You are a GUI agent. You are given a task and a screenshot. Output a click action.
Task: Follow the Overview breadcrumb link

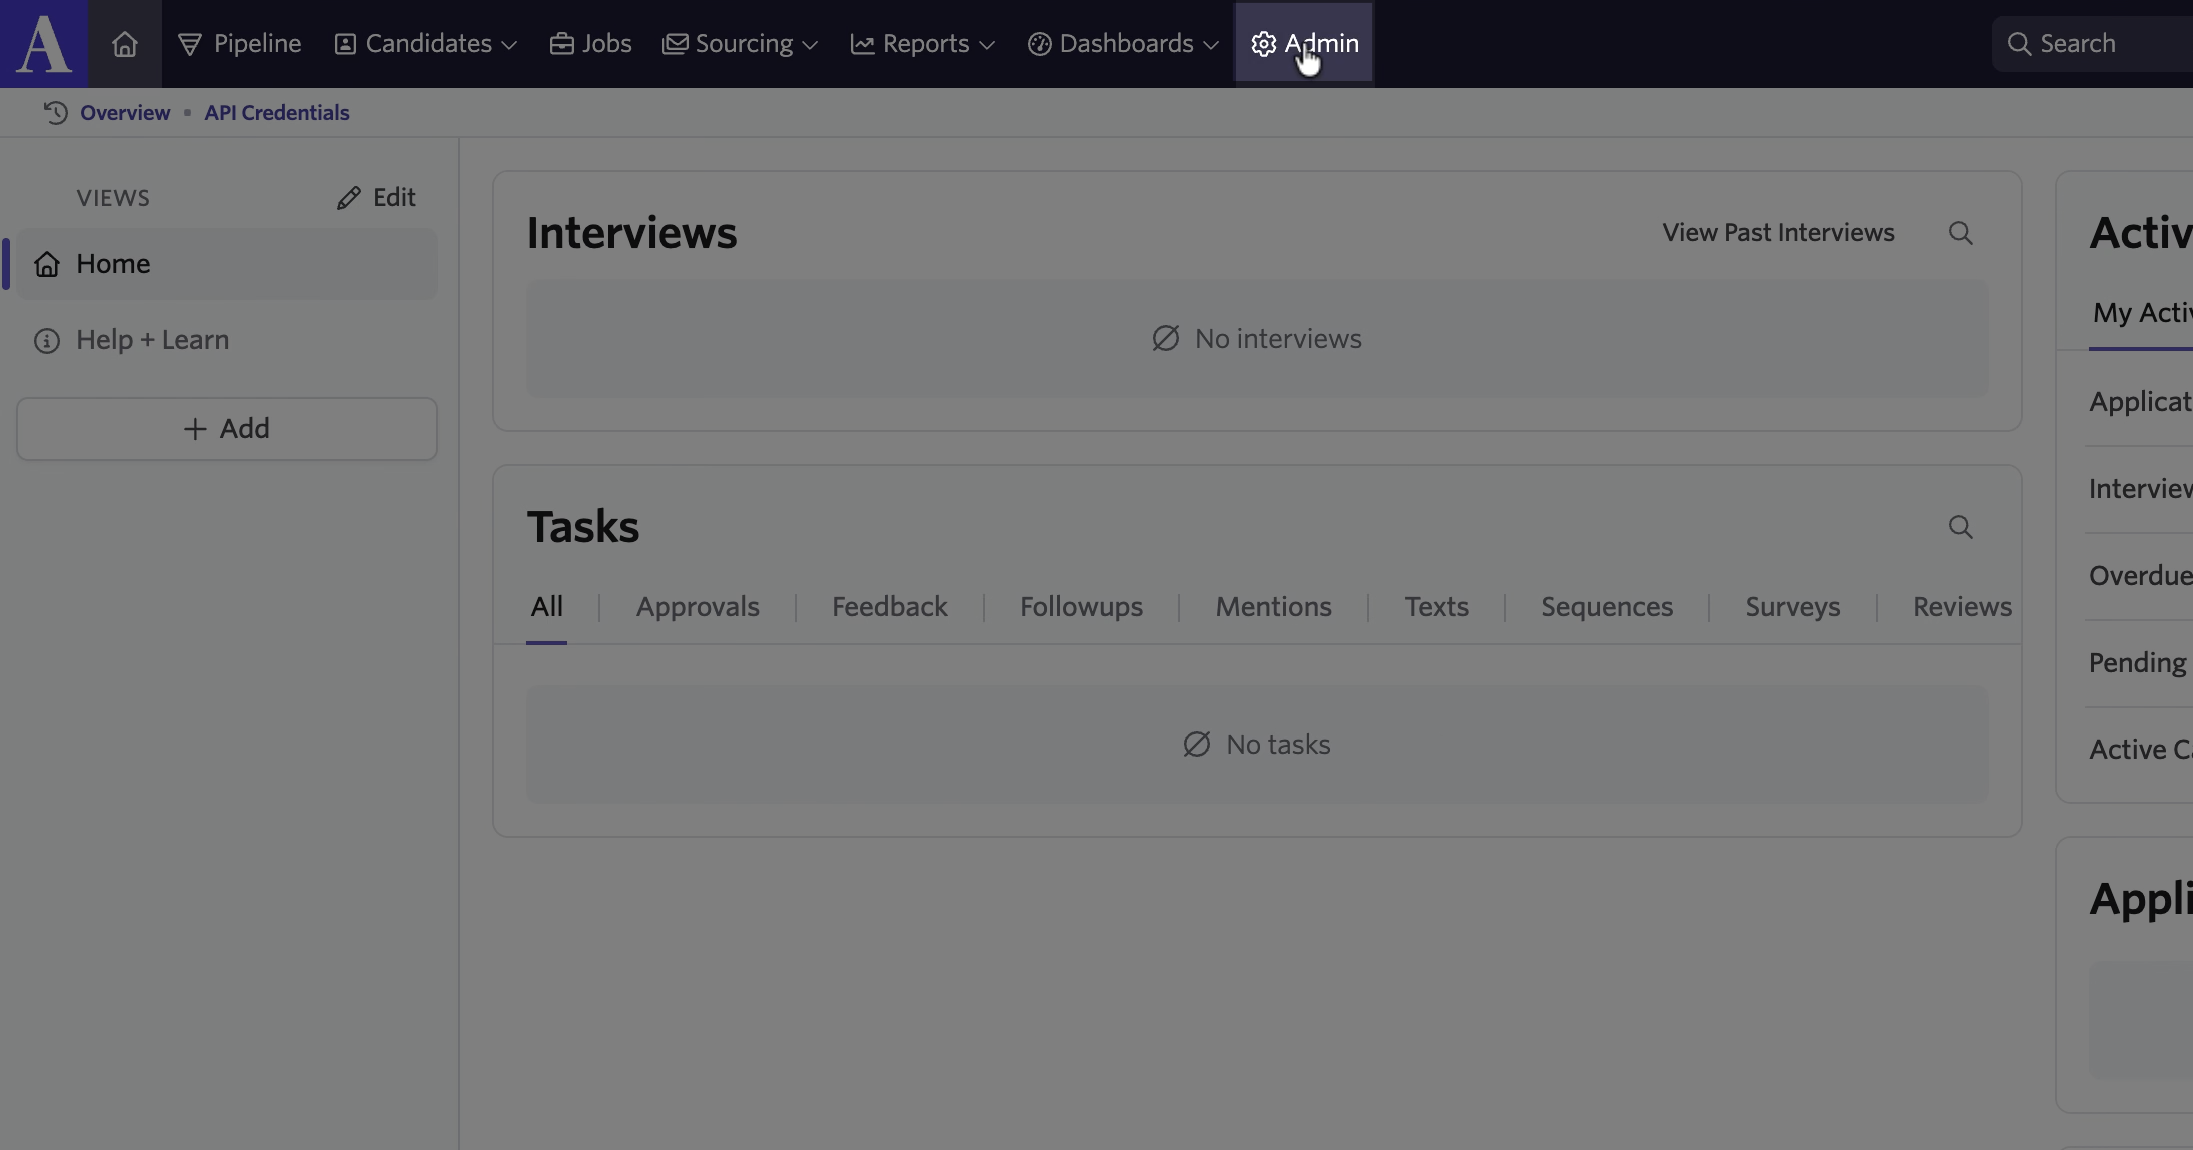click(125, 113)
